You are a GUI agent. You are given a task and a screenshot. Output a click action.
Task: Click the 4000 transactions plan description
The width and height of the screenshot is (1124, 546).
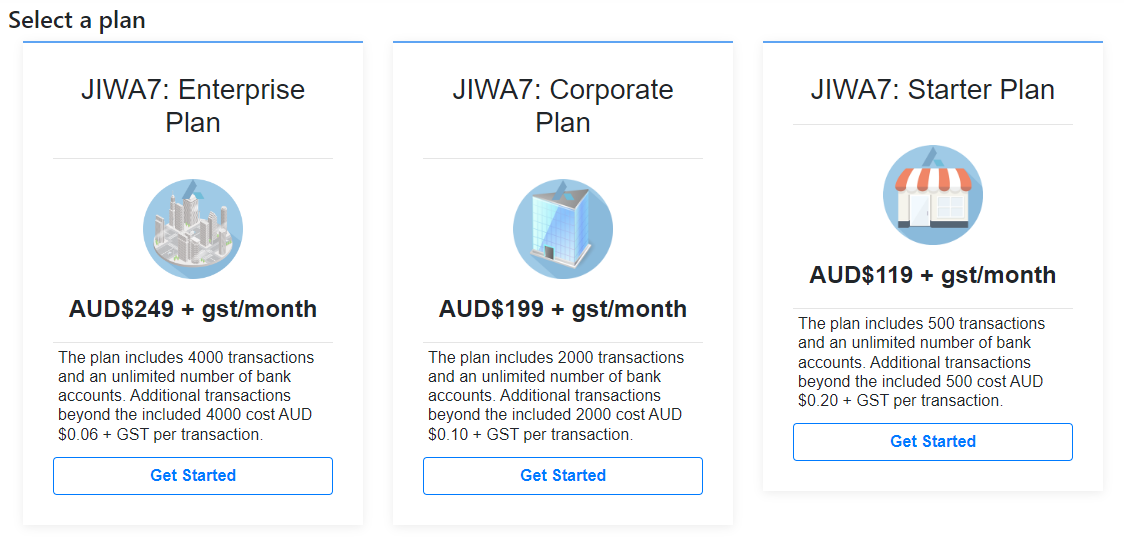point(187,396)
